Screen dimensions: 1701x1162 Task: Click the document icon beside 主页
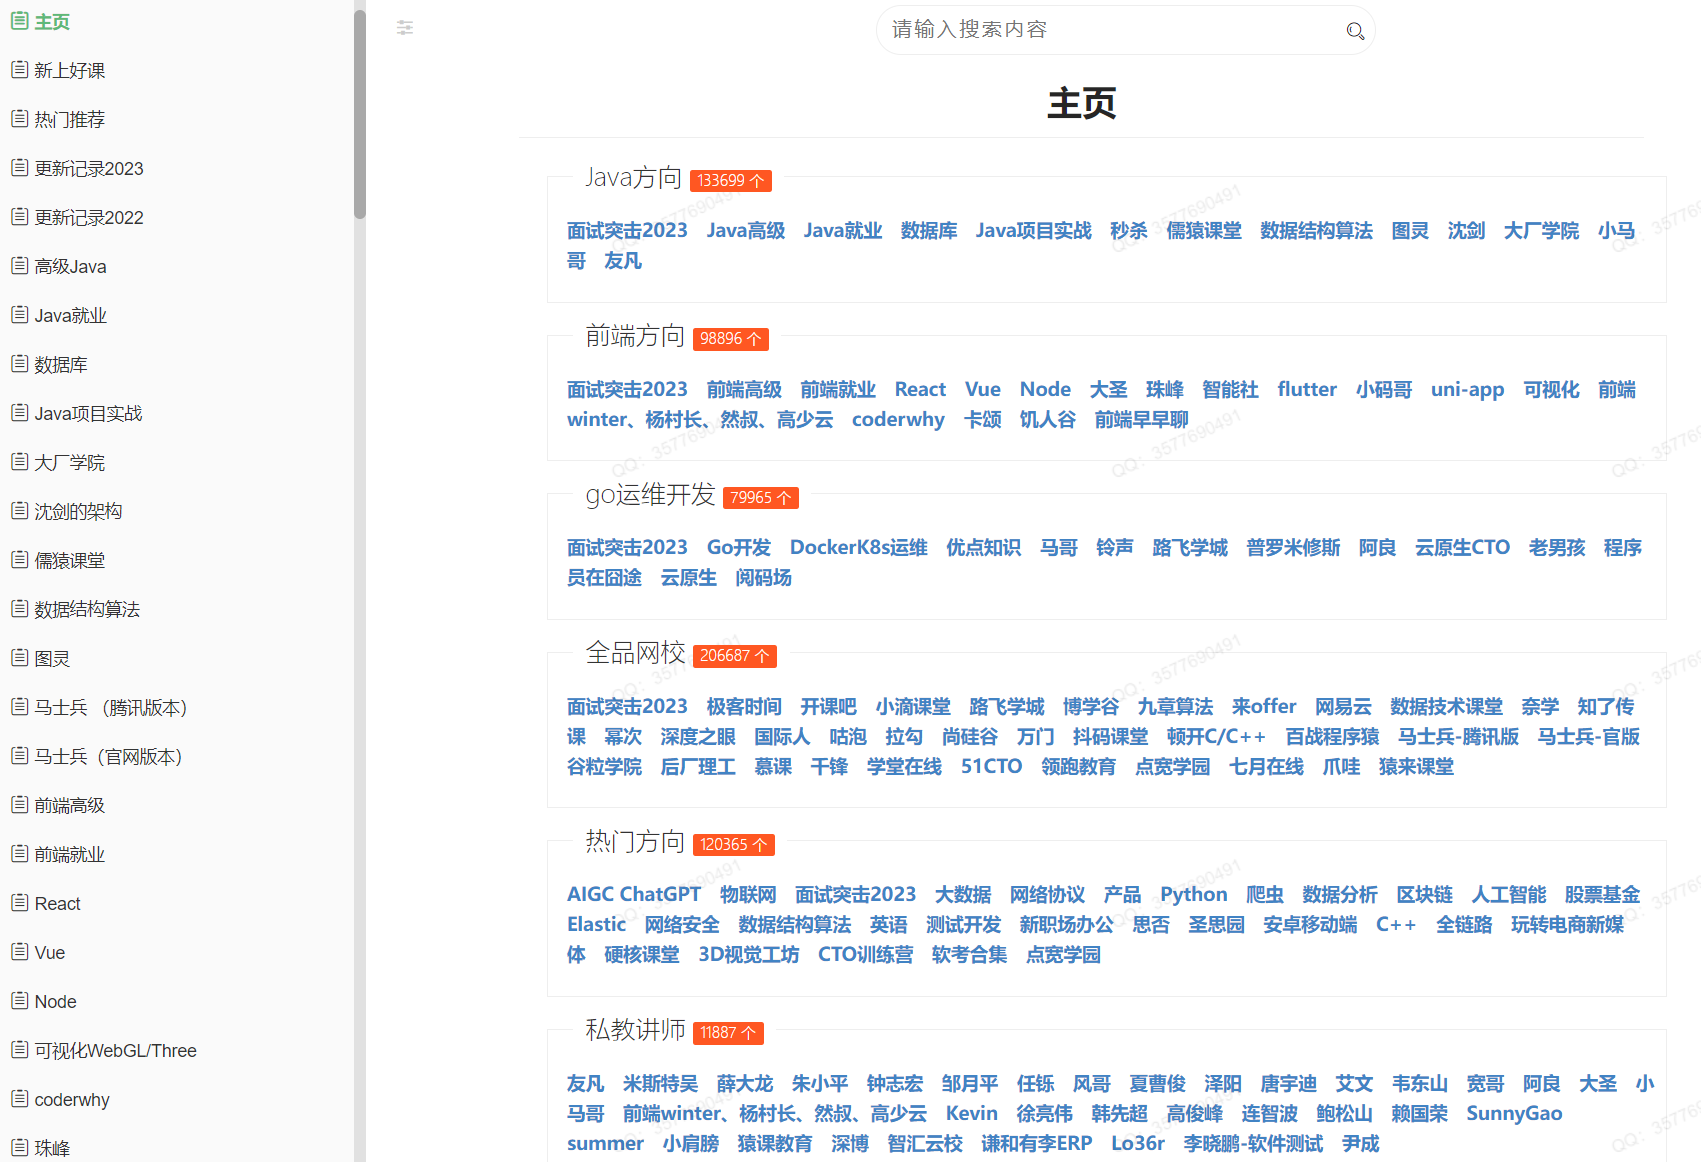point(19,21)
